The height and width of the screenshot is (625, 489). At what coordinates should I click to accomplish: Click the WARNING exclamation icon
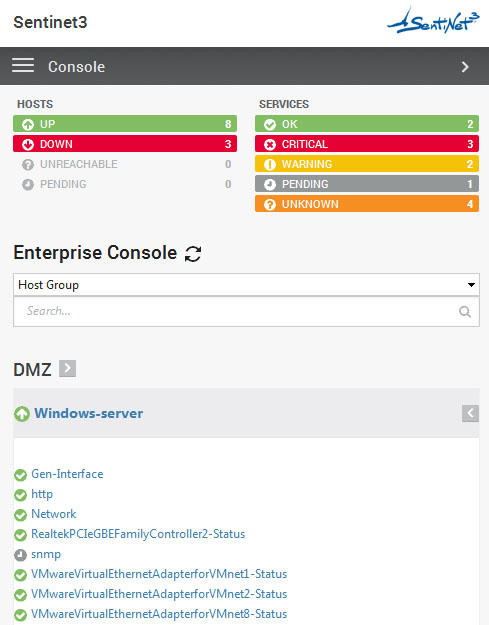(270, 164)
